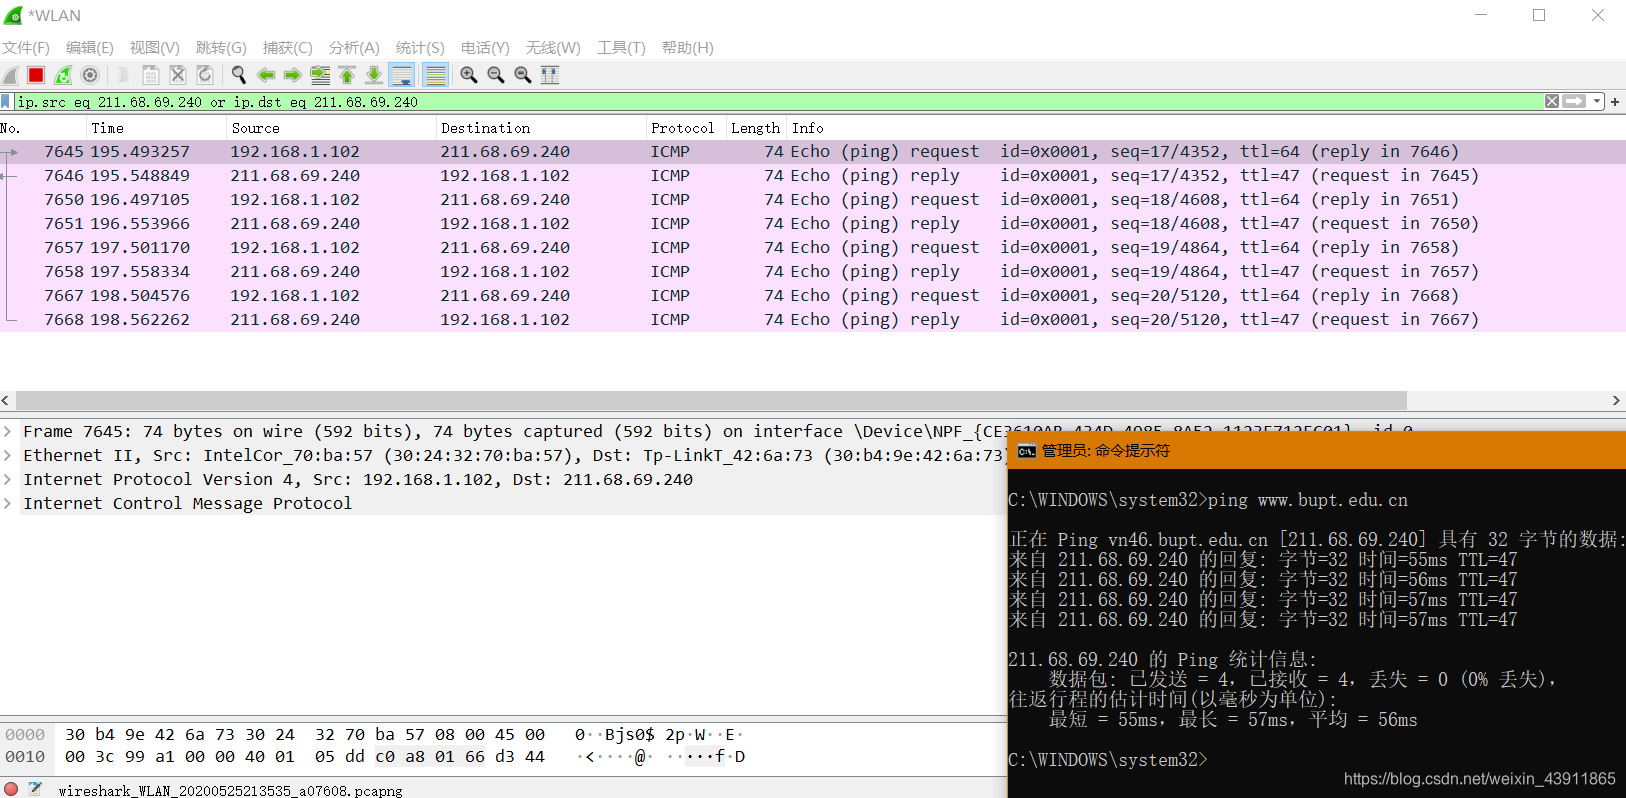Viewport: 1626px width, 798px height.
Task: Jump to the last packet
Action: [374, 75]
